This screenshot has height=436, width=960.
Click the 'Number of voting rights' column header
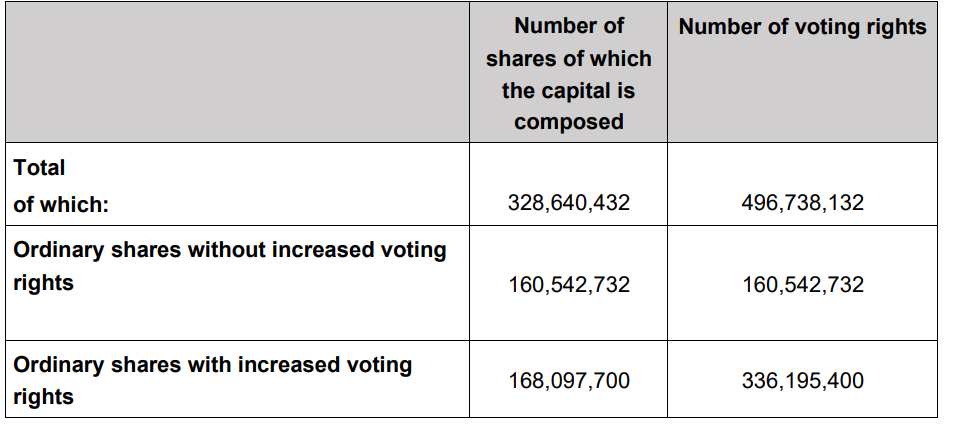point(802,27)
